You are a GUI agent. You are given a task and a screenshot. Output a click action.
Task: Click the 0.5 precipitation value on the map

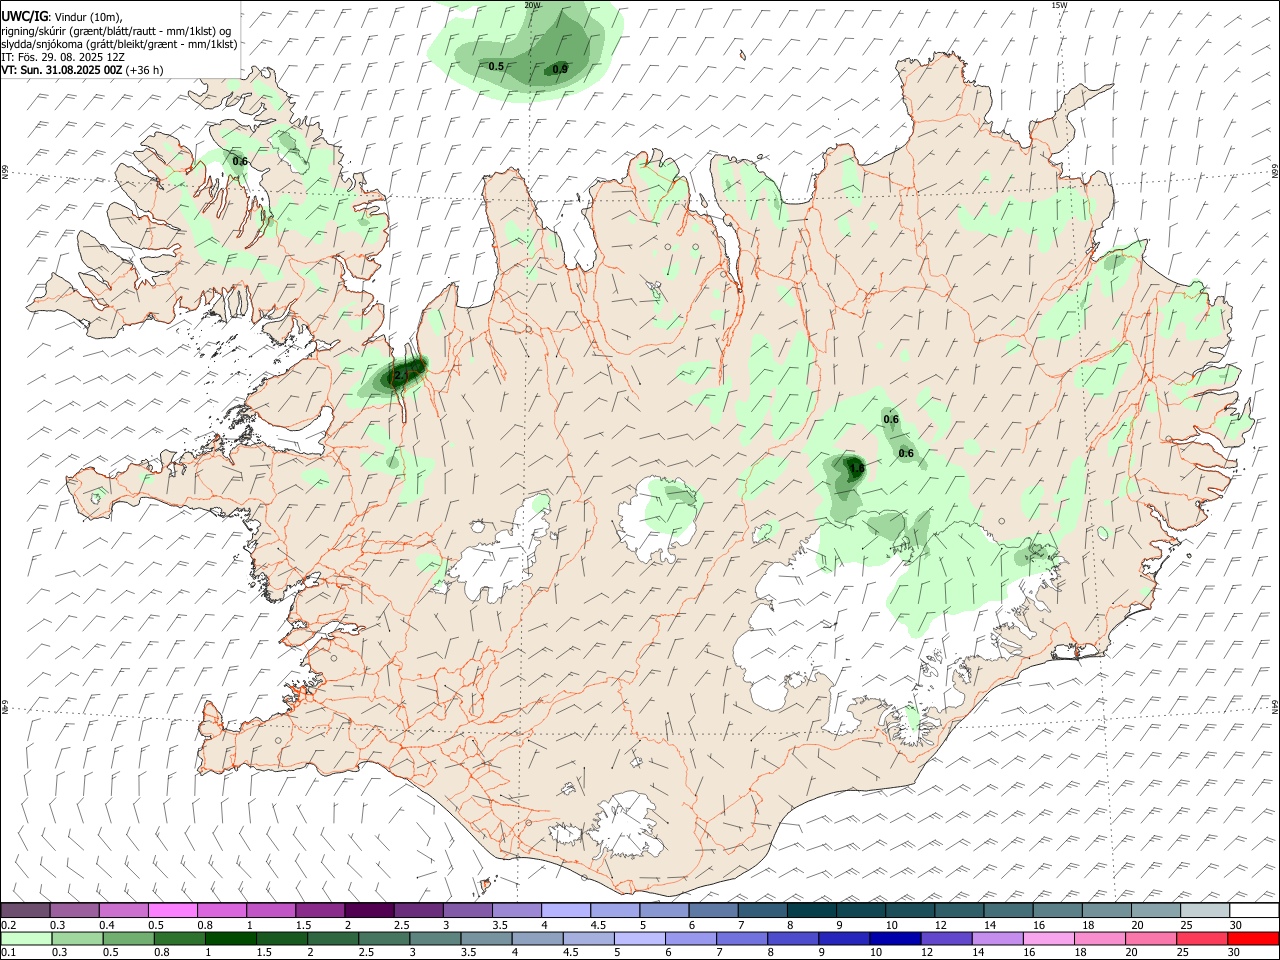click(x=496, y=66)
